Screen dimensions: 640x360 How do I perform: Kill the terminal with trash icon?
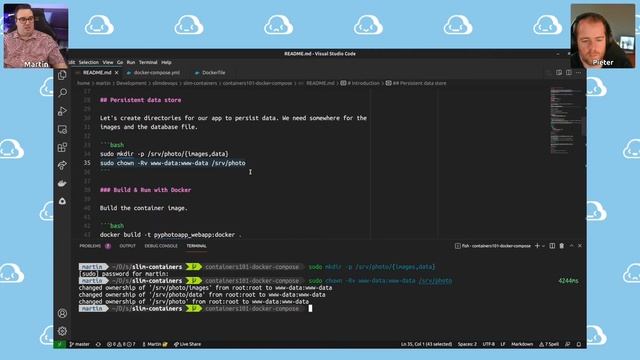[x=562, y=246]
